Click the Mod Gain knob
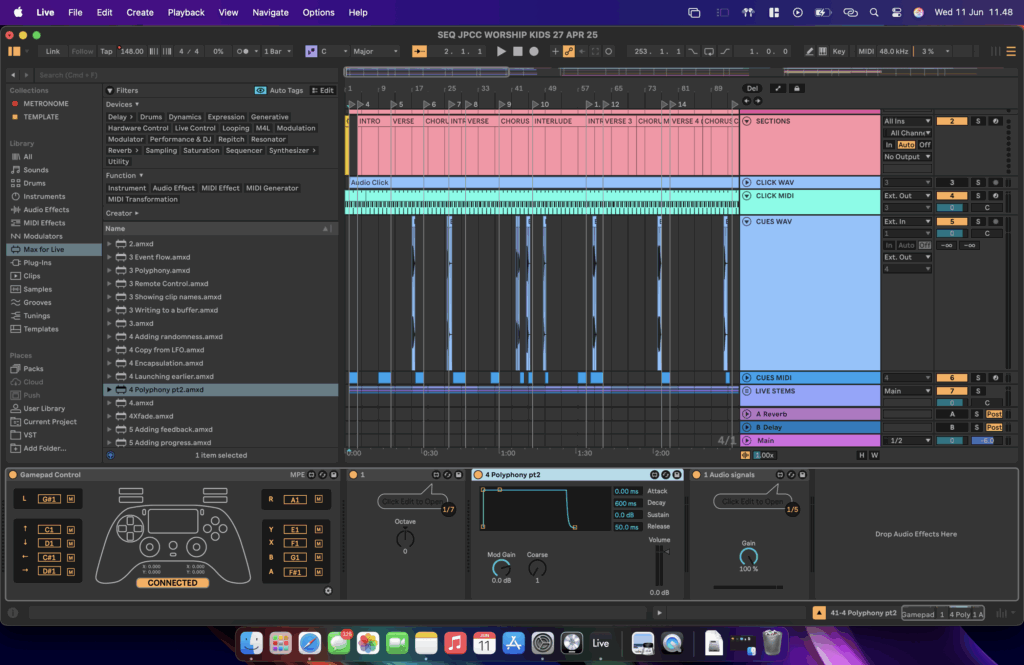The height and width of the screenshot is (665, 1024). [501, 568]
